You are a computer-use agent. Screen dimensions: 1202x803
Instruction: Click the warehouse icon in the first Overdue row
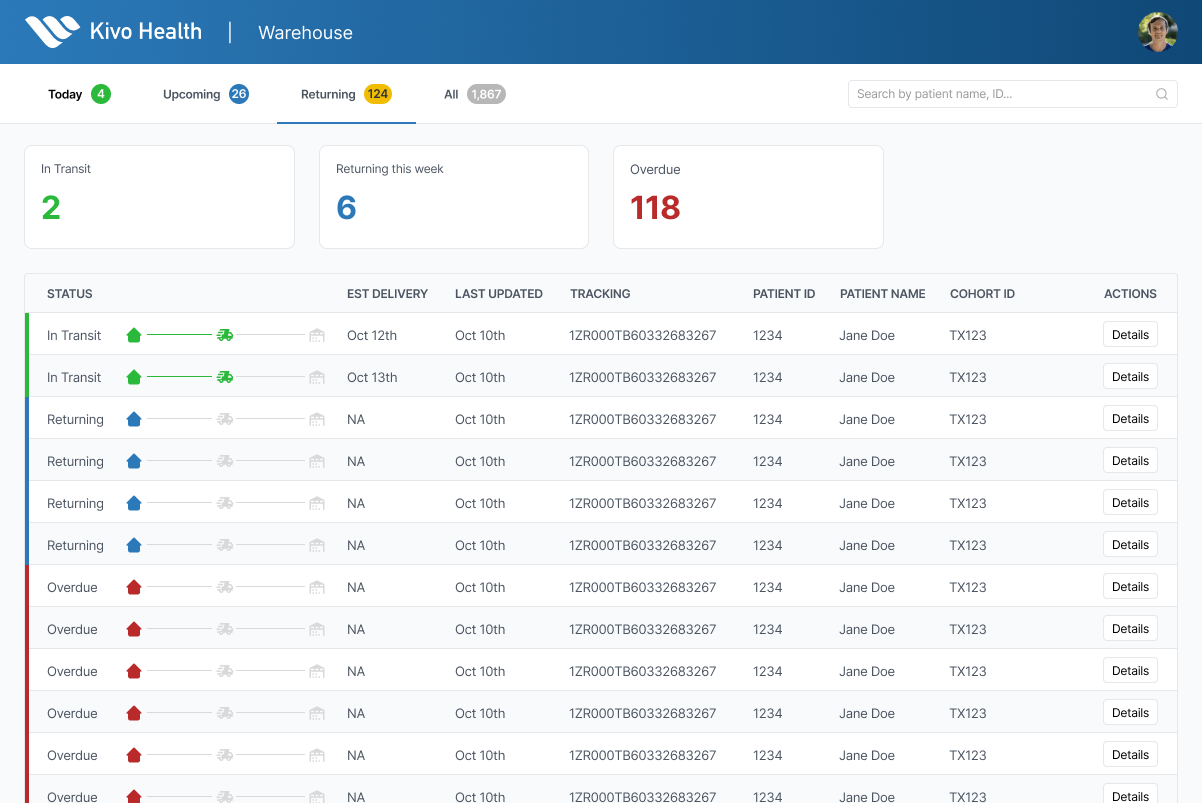(317, 587)
